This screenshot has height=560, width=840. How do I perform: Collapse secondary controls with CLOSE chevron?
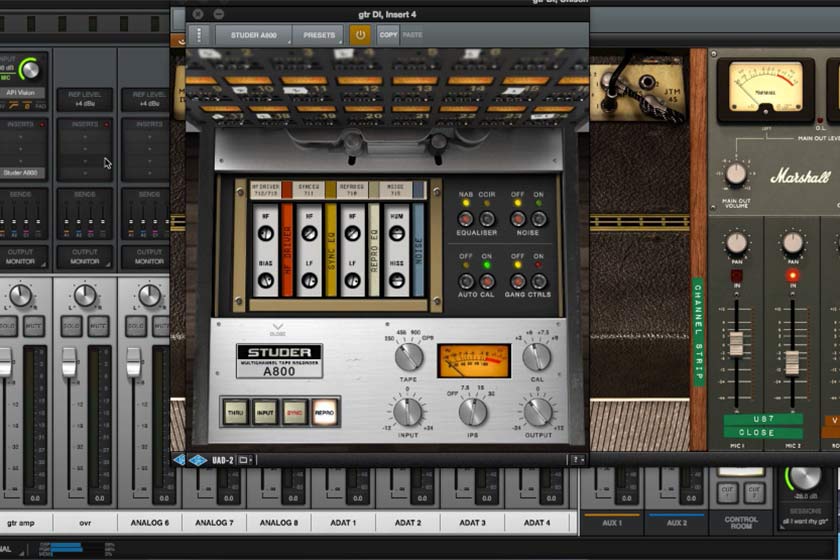pyautogui.click(x=278, y=328)
